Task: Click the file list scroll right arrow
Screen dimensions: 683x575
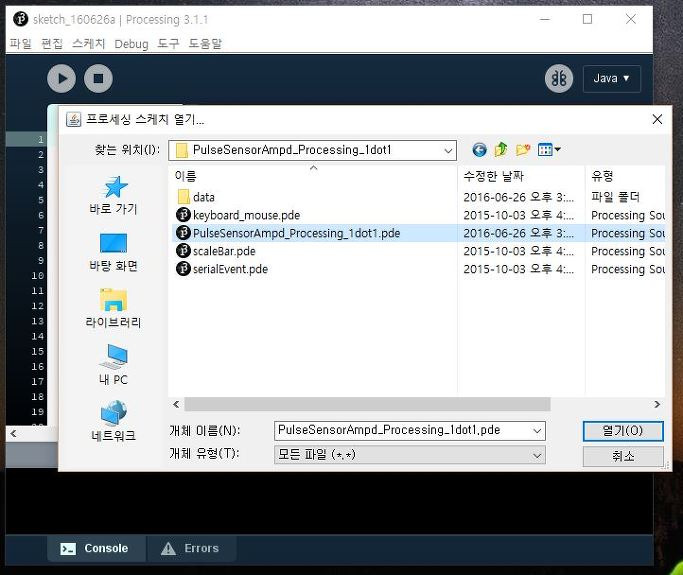Action: [x=657, y=404]
